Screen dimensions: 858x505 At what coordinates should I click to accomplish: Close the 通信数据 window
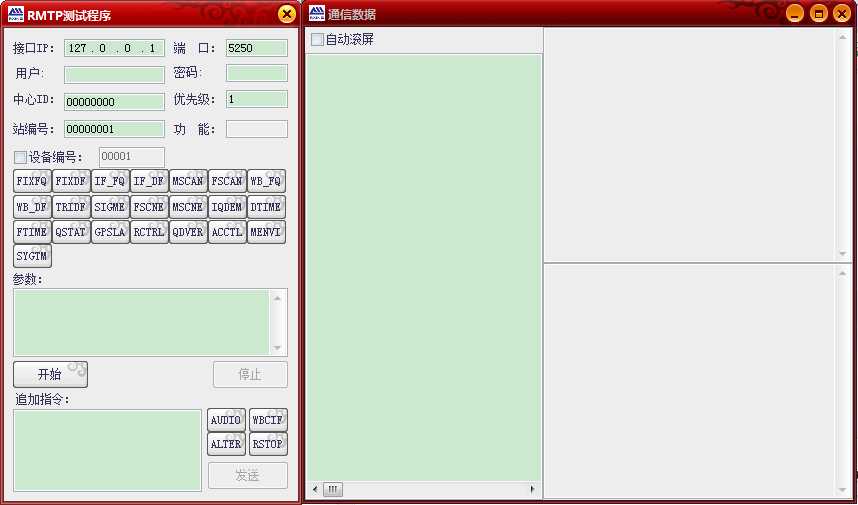tap(842, 14)
